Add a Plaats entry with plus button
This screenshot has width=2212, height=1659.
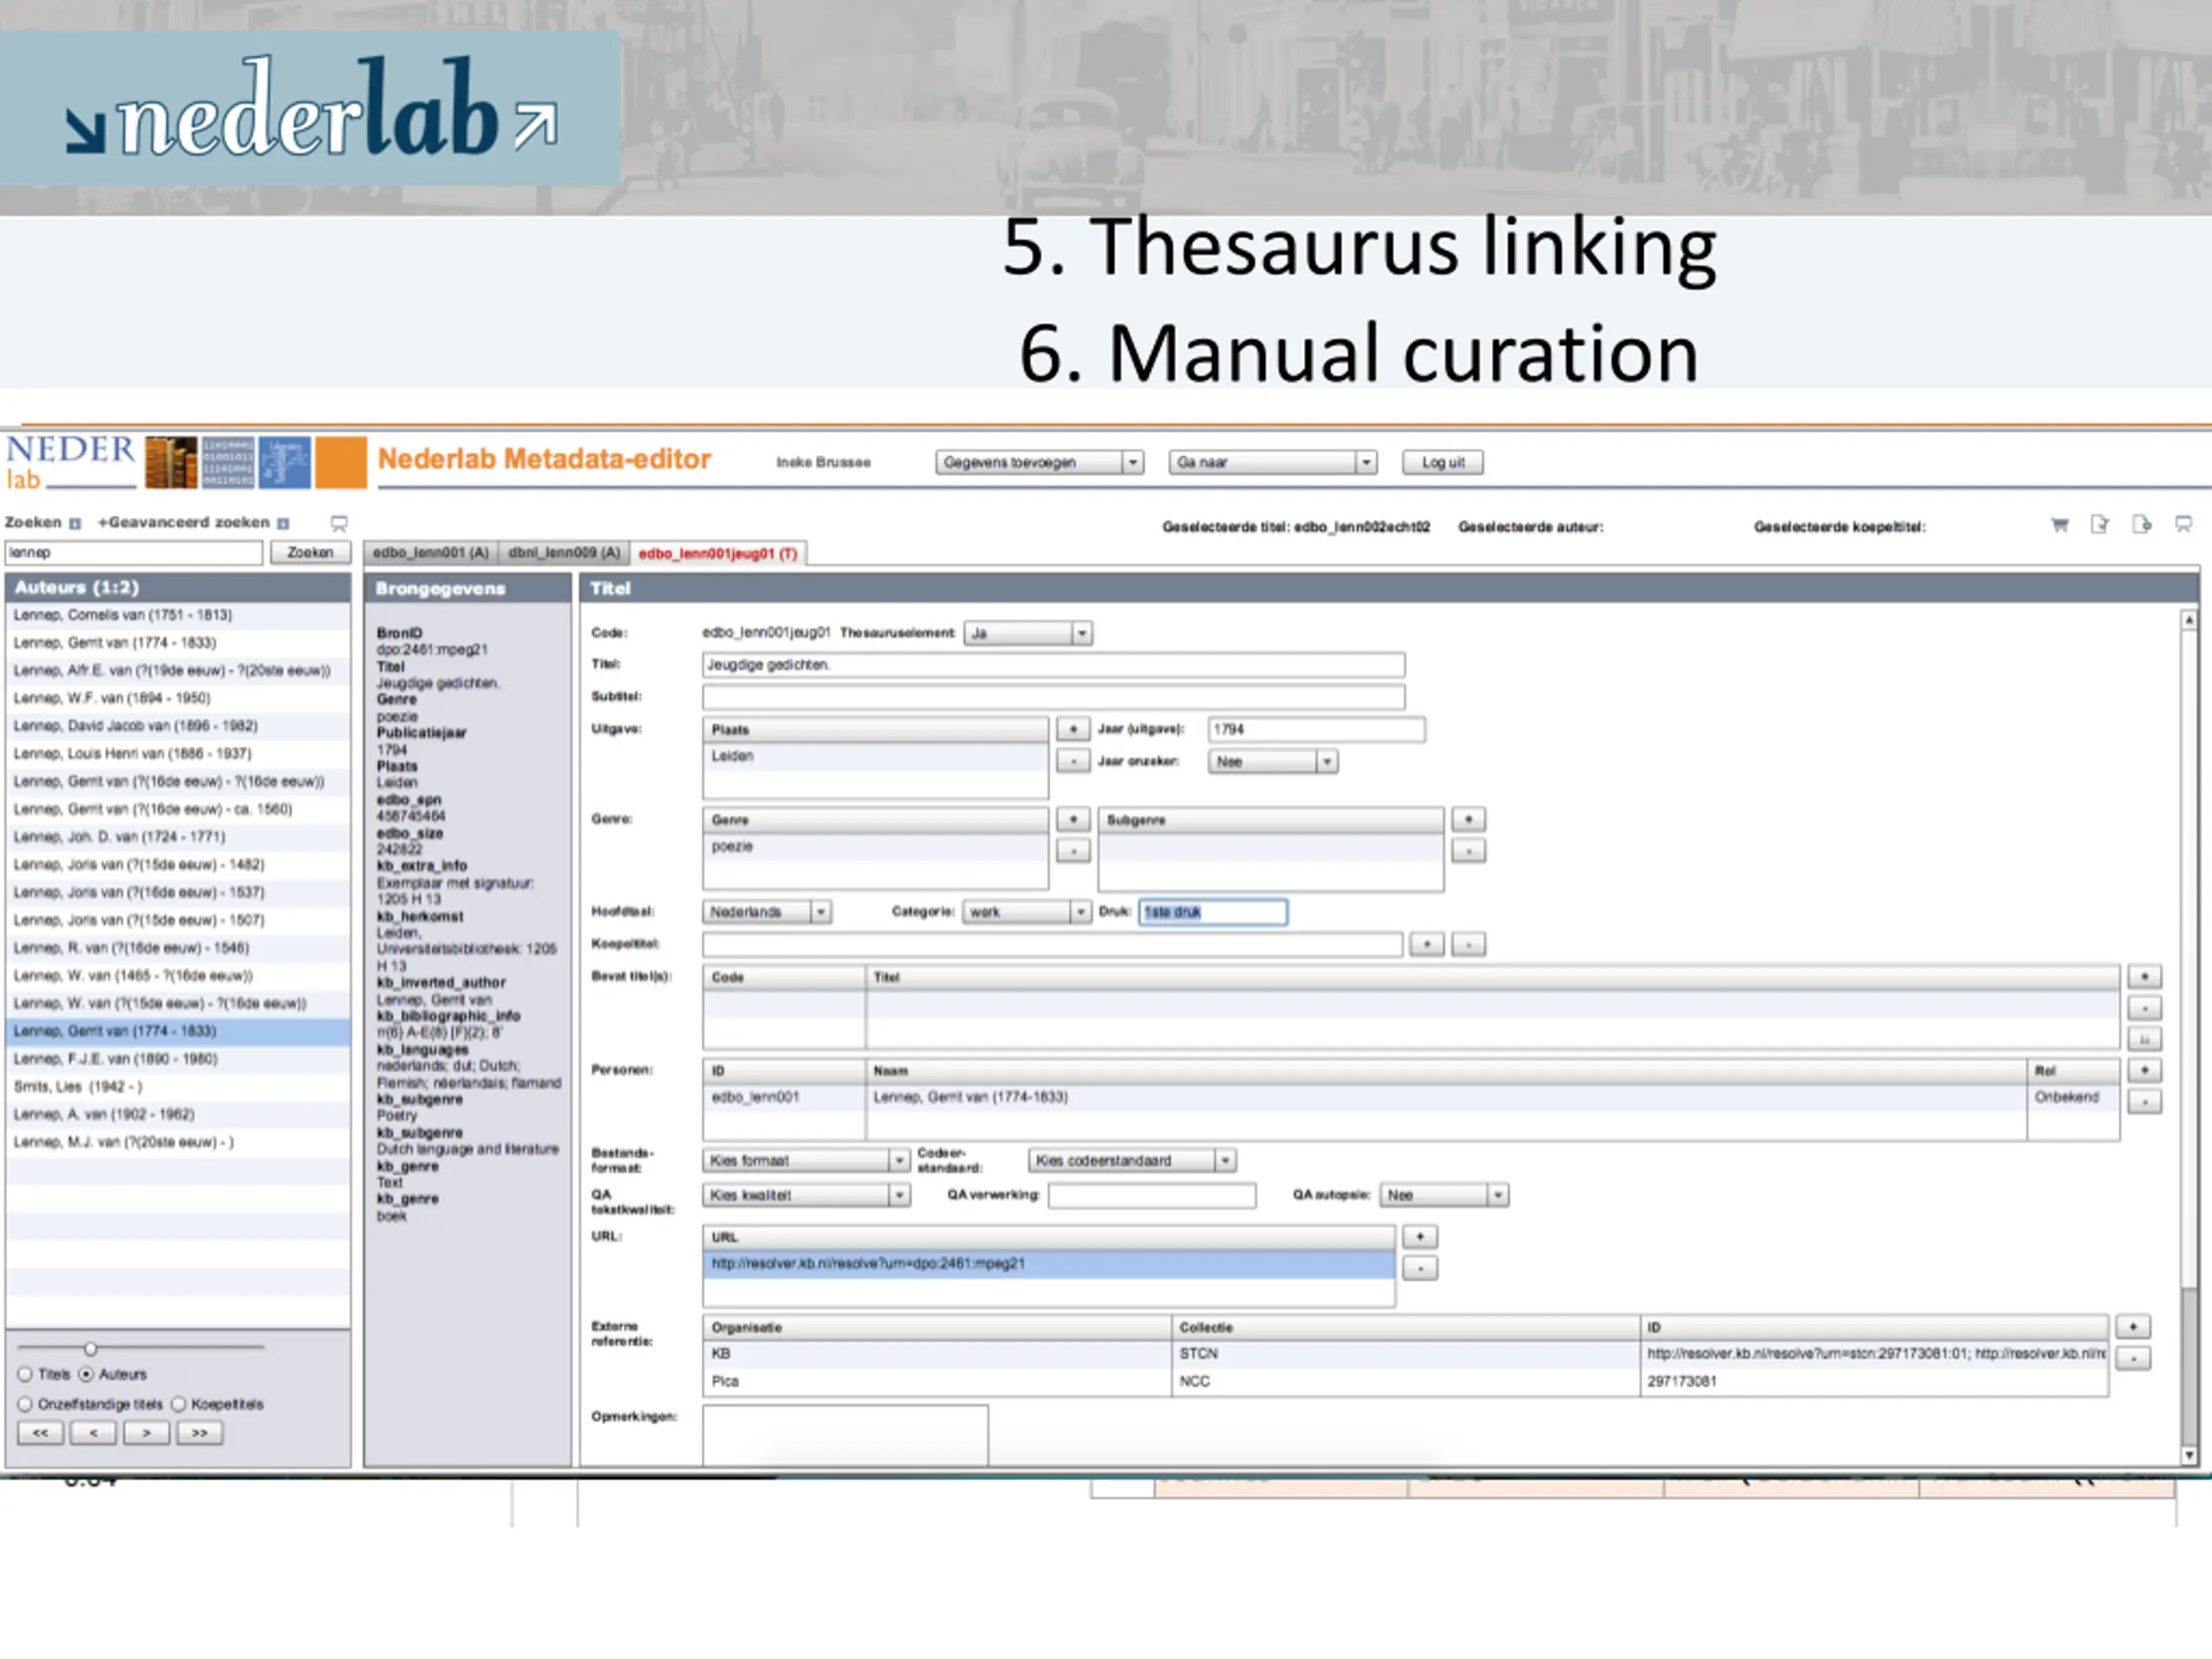[1073, 729]
